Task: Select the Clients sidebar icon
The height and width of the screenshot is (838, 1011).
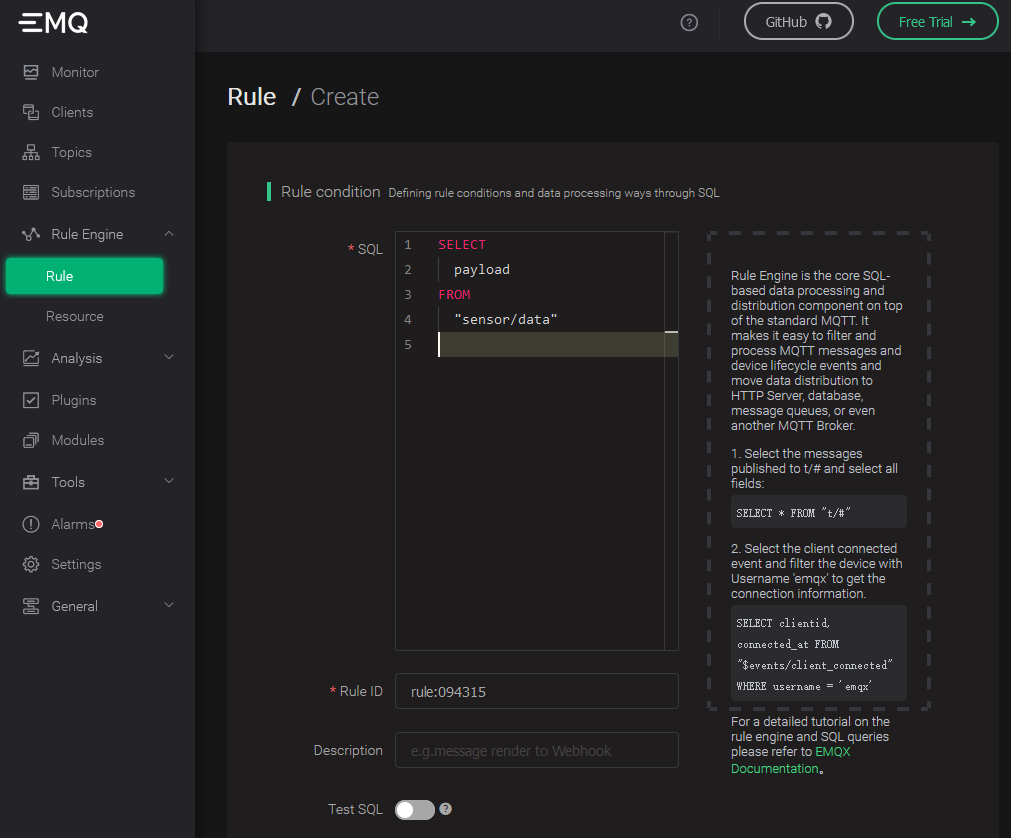Action: [x=33, y=112]
